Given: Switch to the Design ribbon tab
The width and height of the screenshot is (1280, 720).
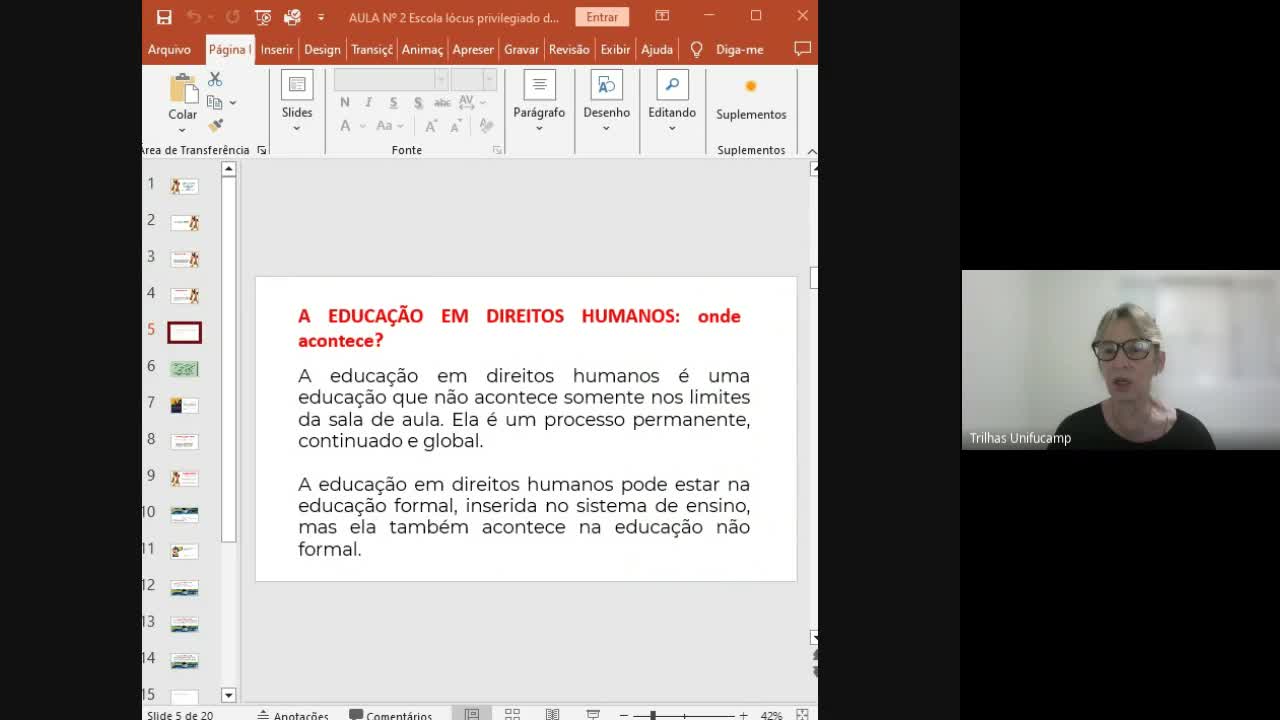Looking at the screenshot, I should pos(322,49).
